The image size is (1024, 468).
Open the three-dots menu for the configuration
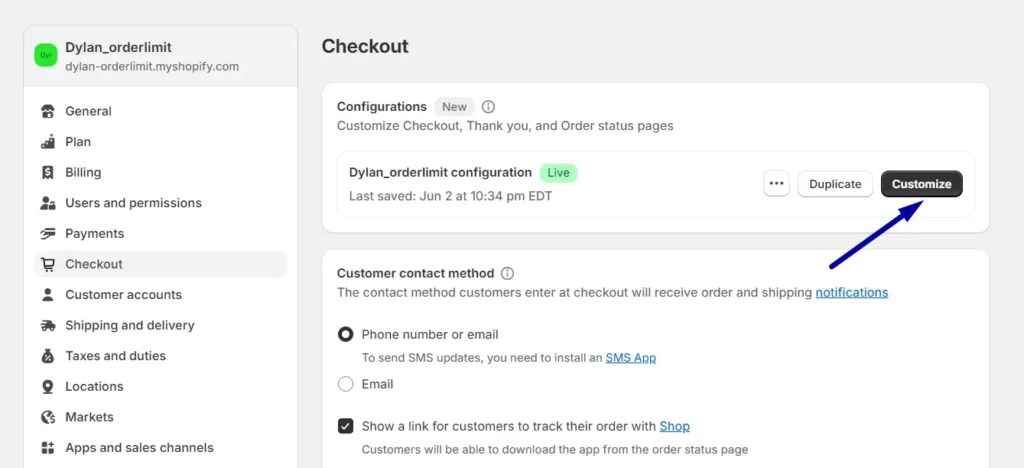point(776,184)
